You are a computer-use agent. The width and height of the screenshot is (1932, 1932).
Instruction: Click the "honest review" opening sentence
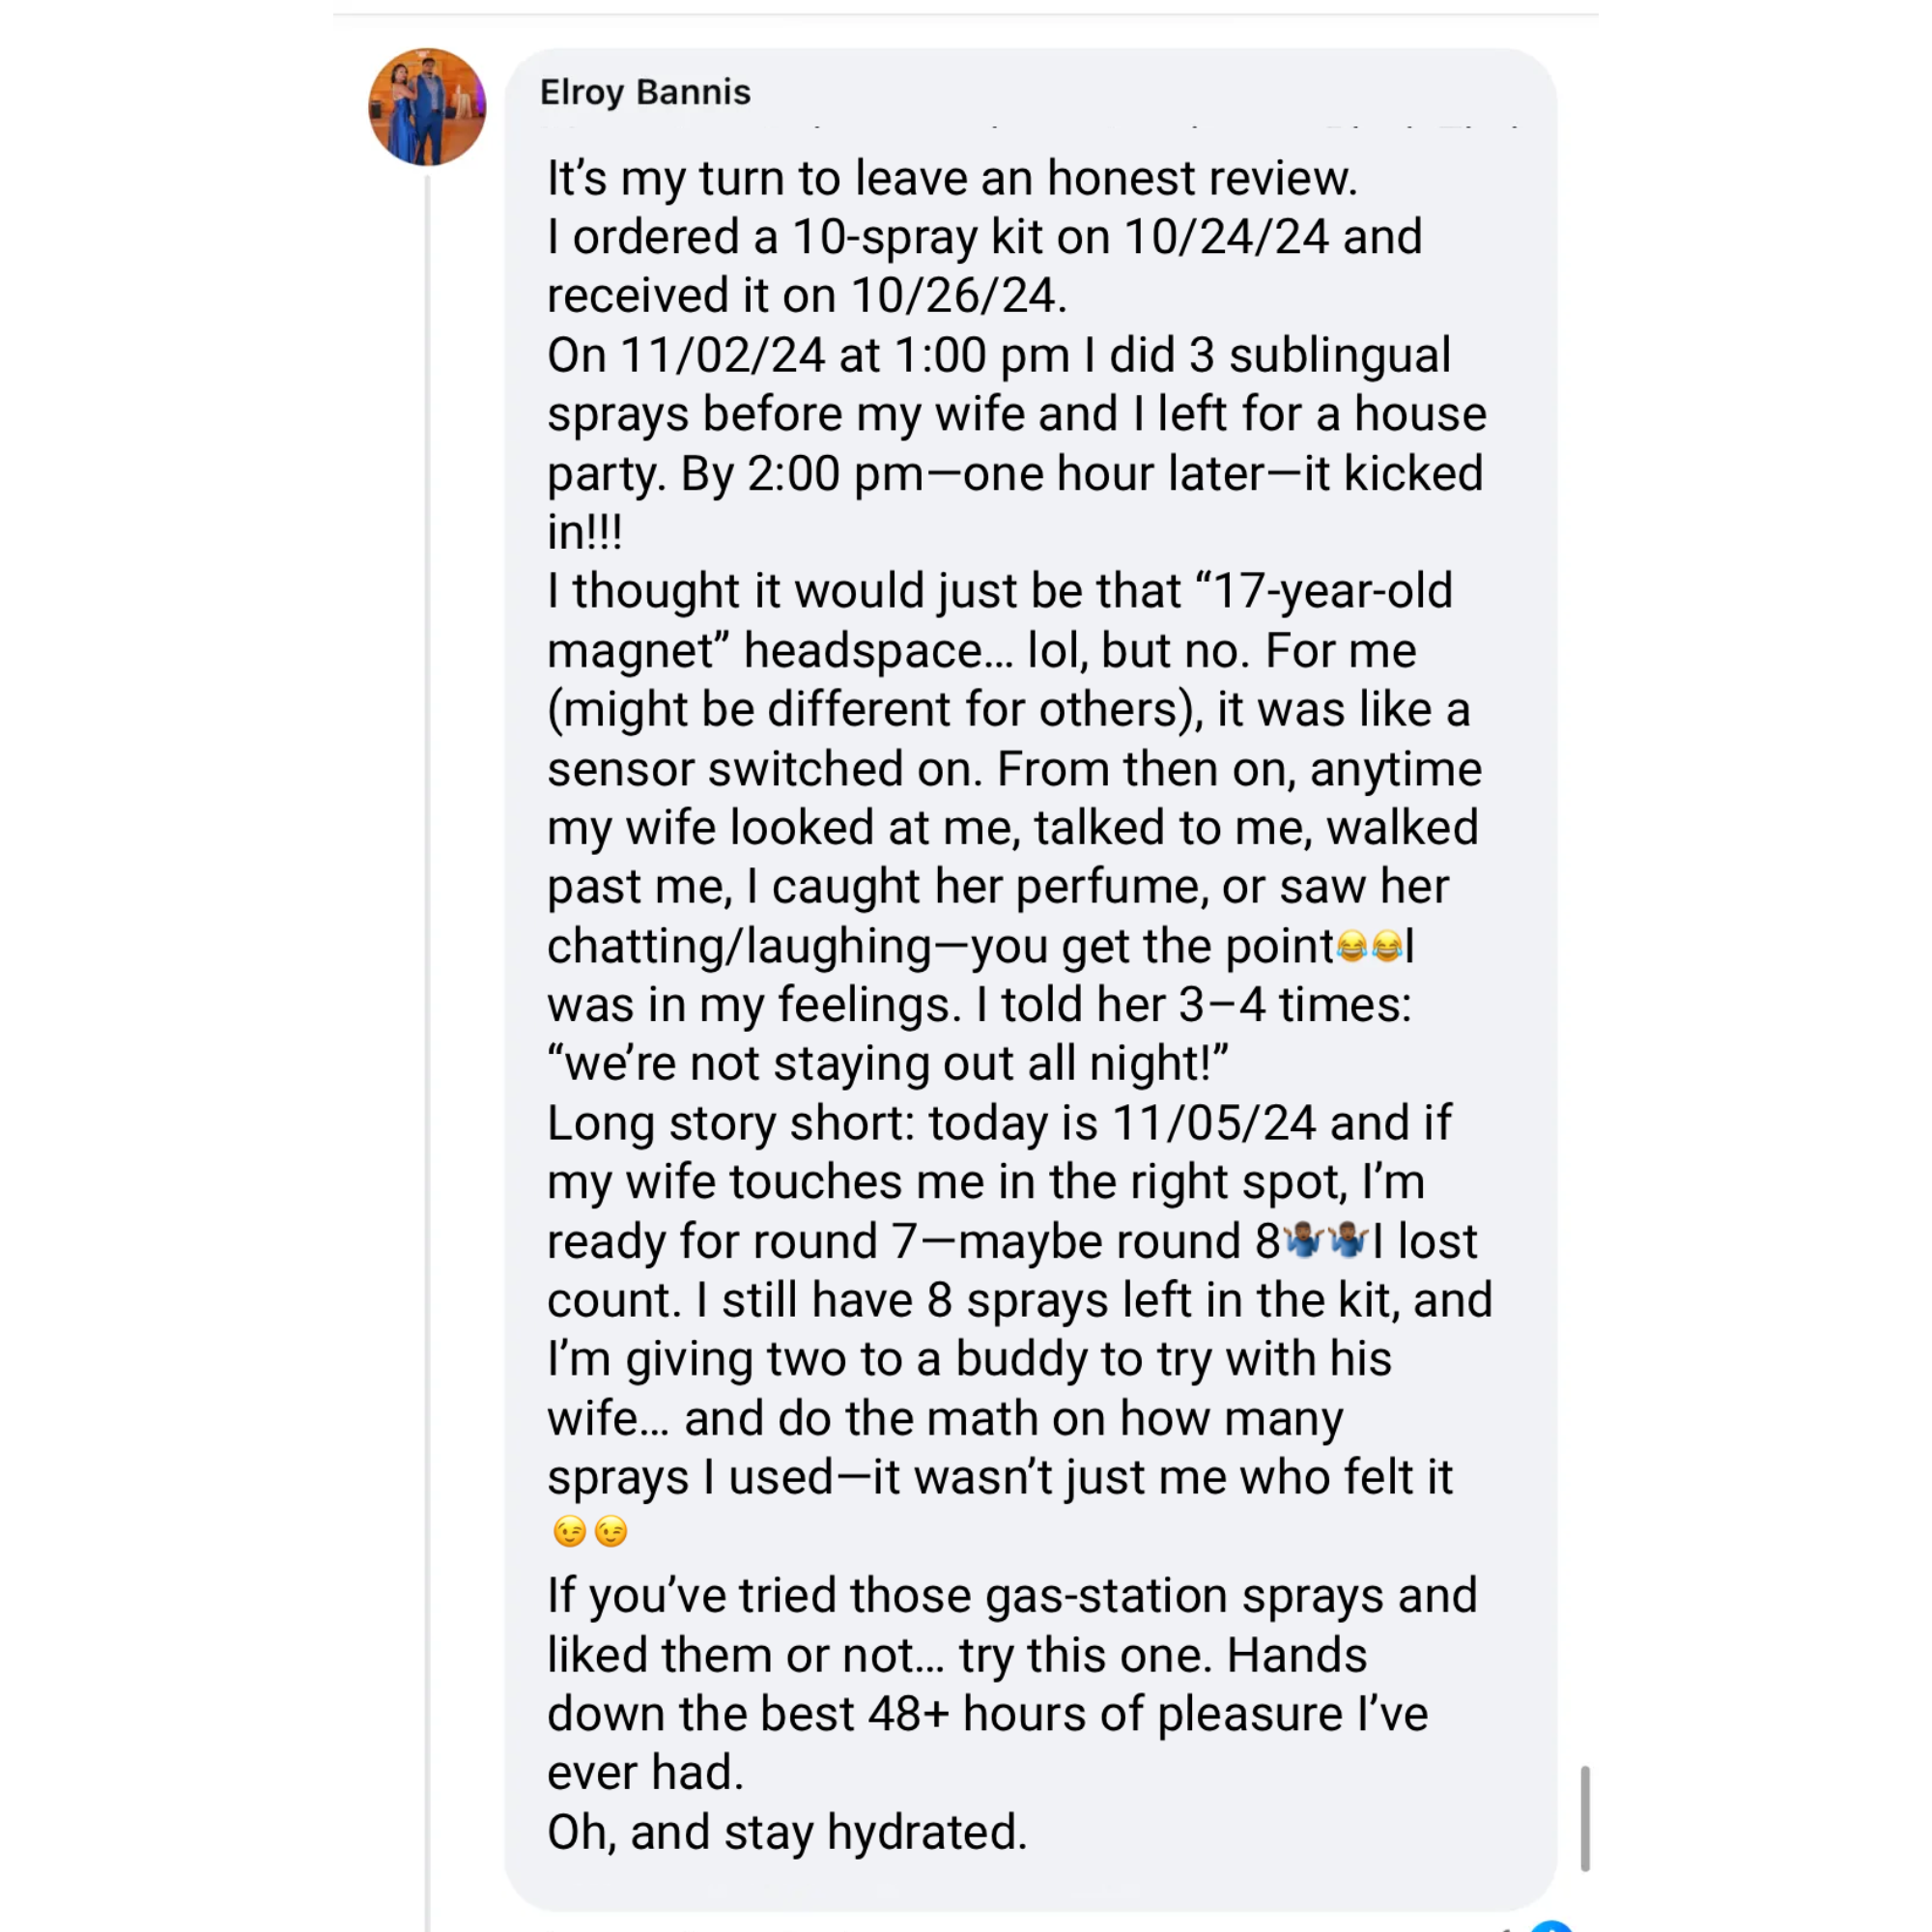click(952, 178)
